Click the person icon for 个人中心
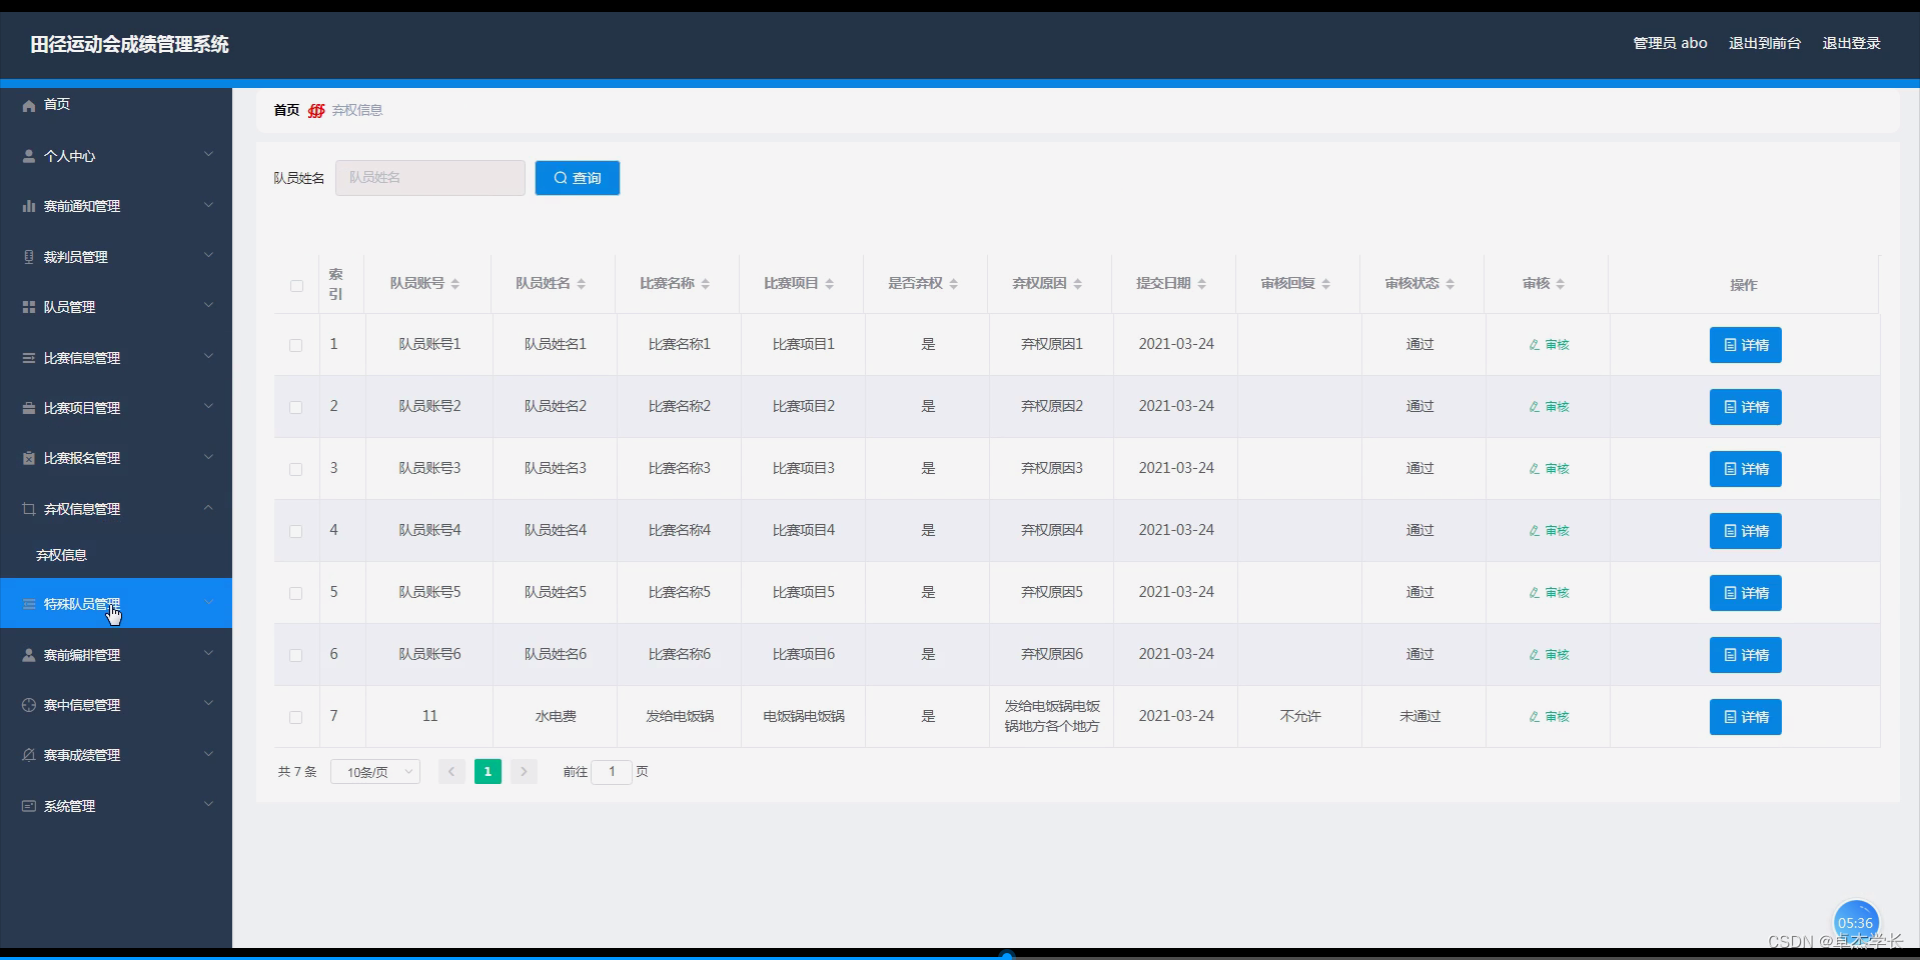The width and height of the screenshot is (1920, 960). point(29,156)
